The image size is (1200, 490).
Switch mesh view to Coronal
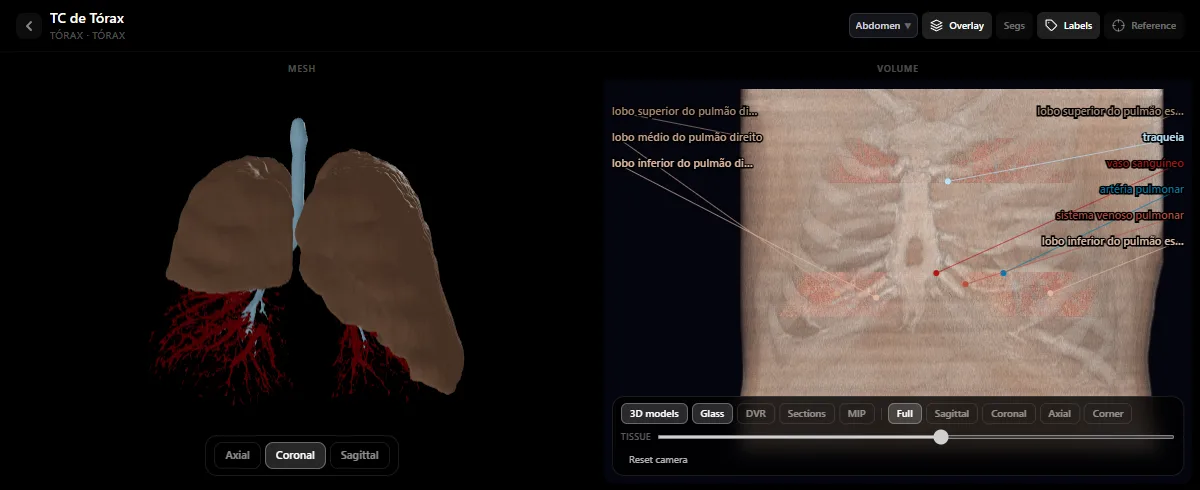(x=295, y=455)
